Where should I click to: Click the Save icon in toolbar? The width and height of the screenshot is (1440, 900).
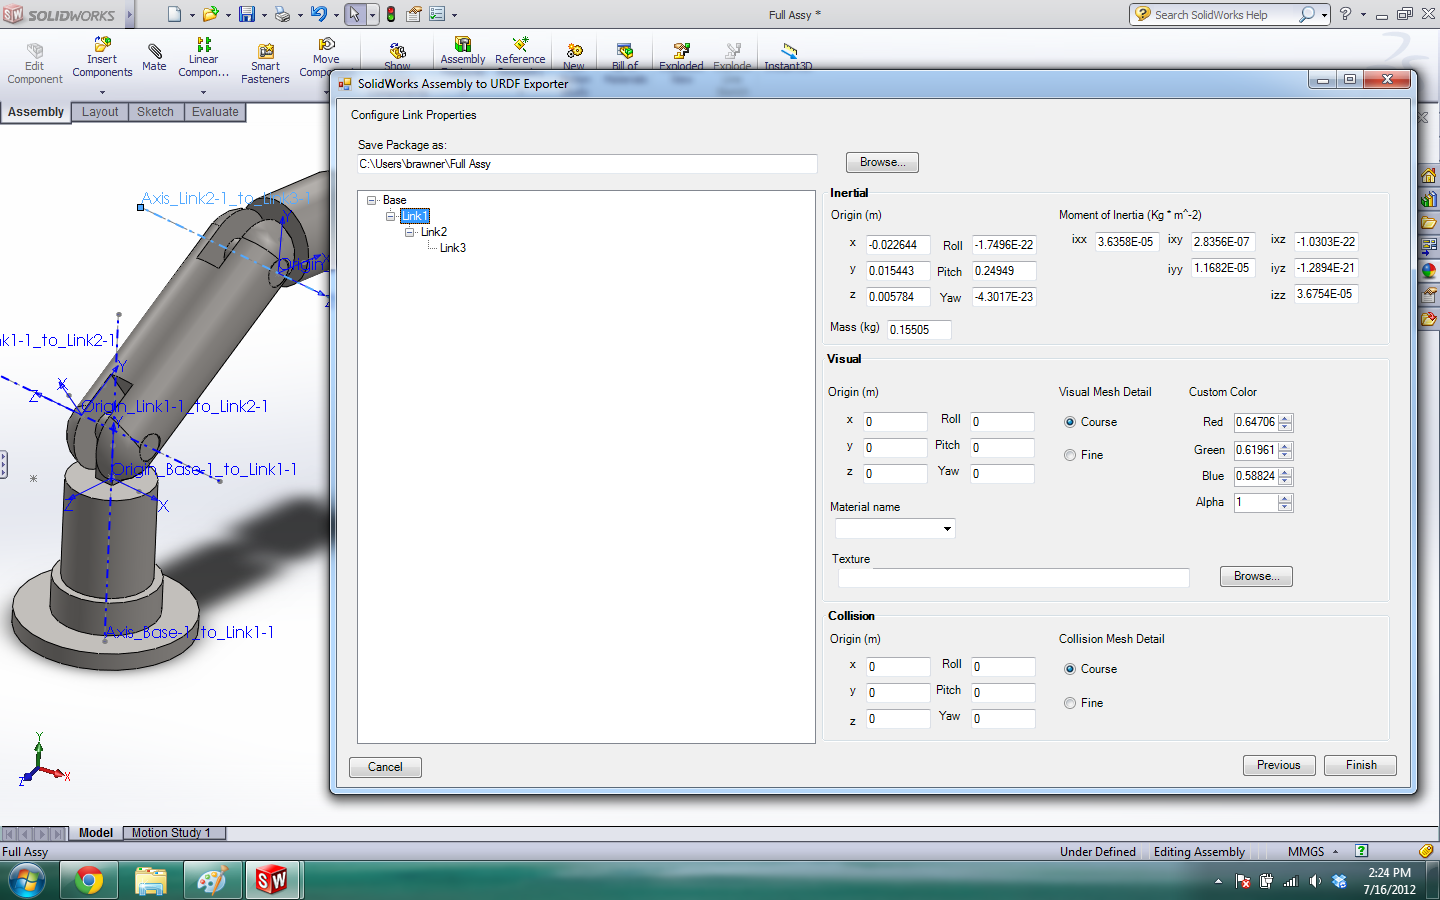click(246, 14)
